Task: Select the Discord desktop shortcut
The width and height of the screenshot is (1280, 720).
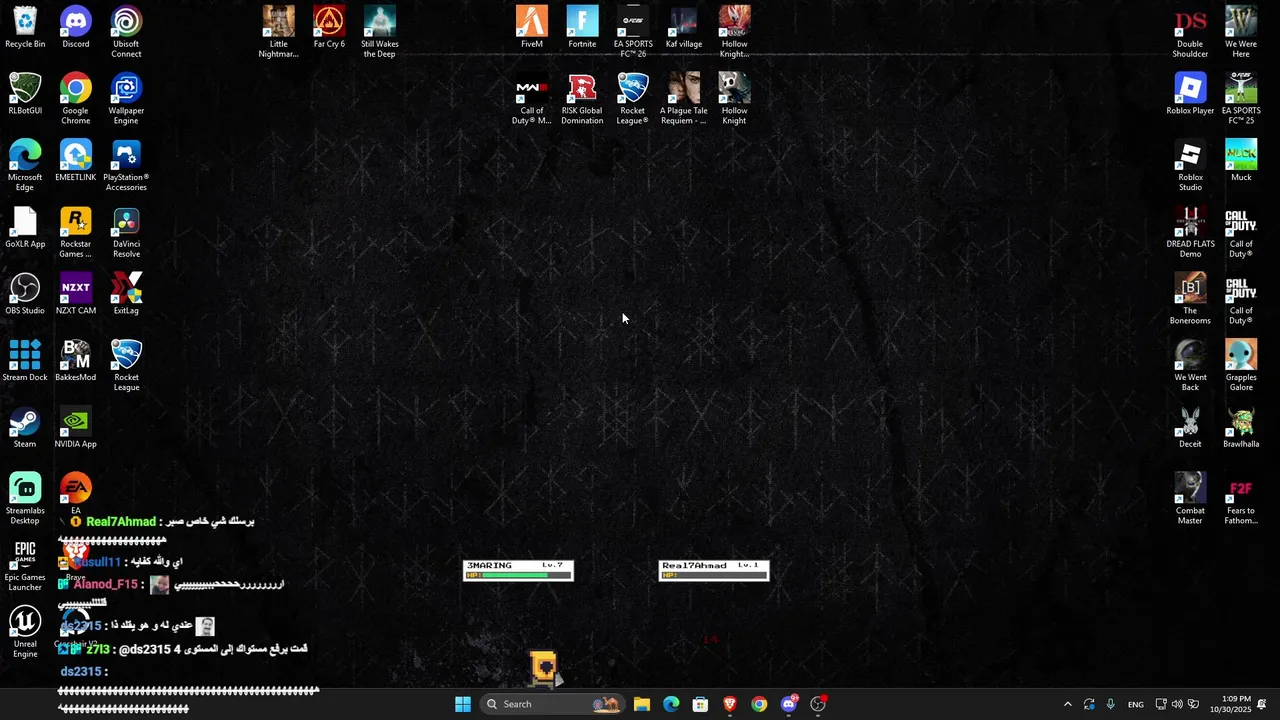Action: tap(76, 27)
